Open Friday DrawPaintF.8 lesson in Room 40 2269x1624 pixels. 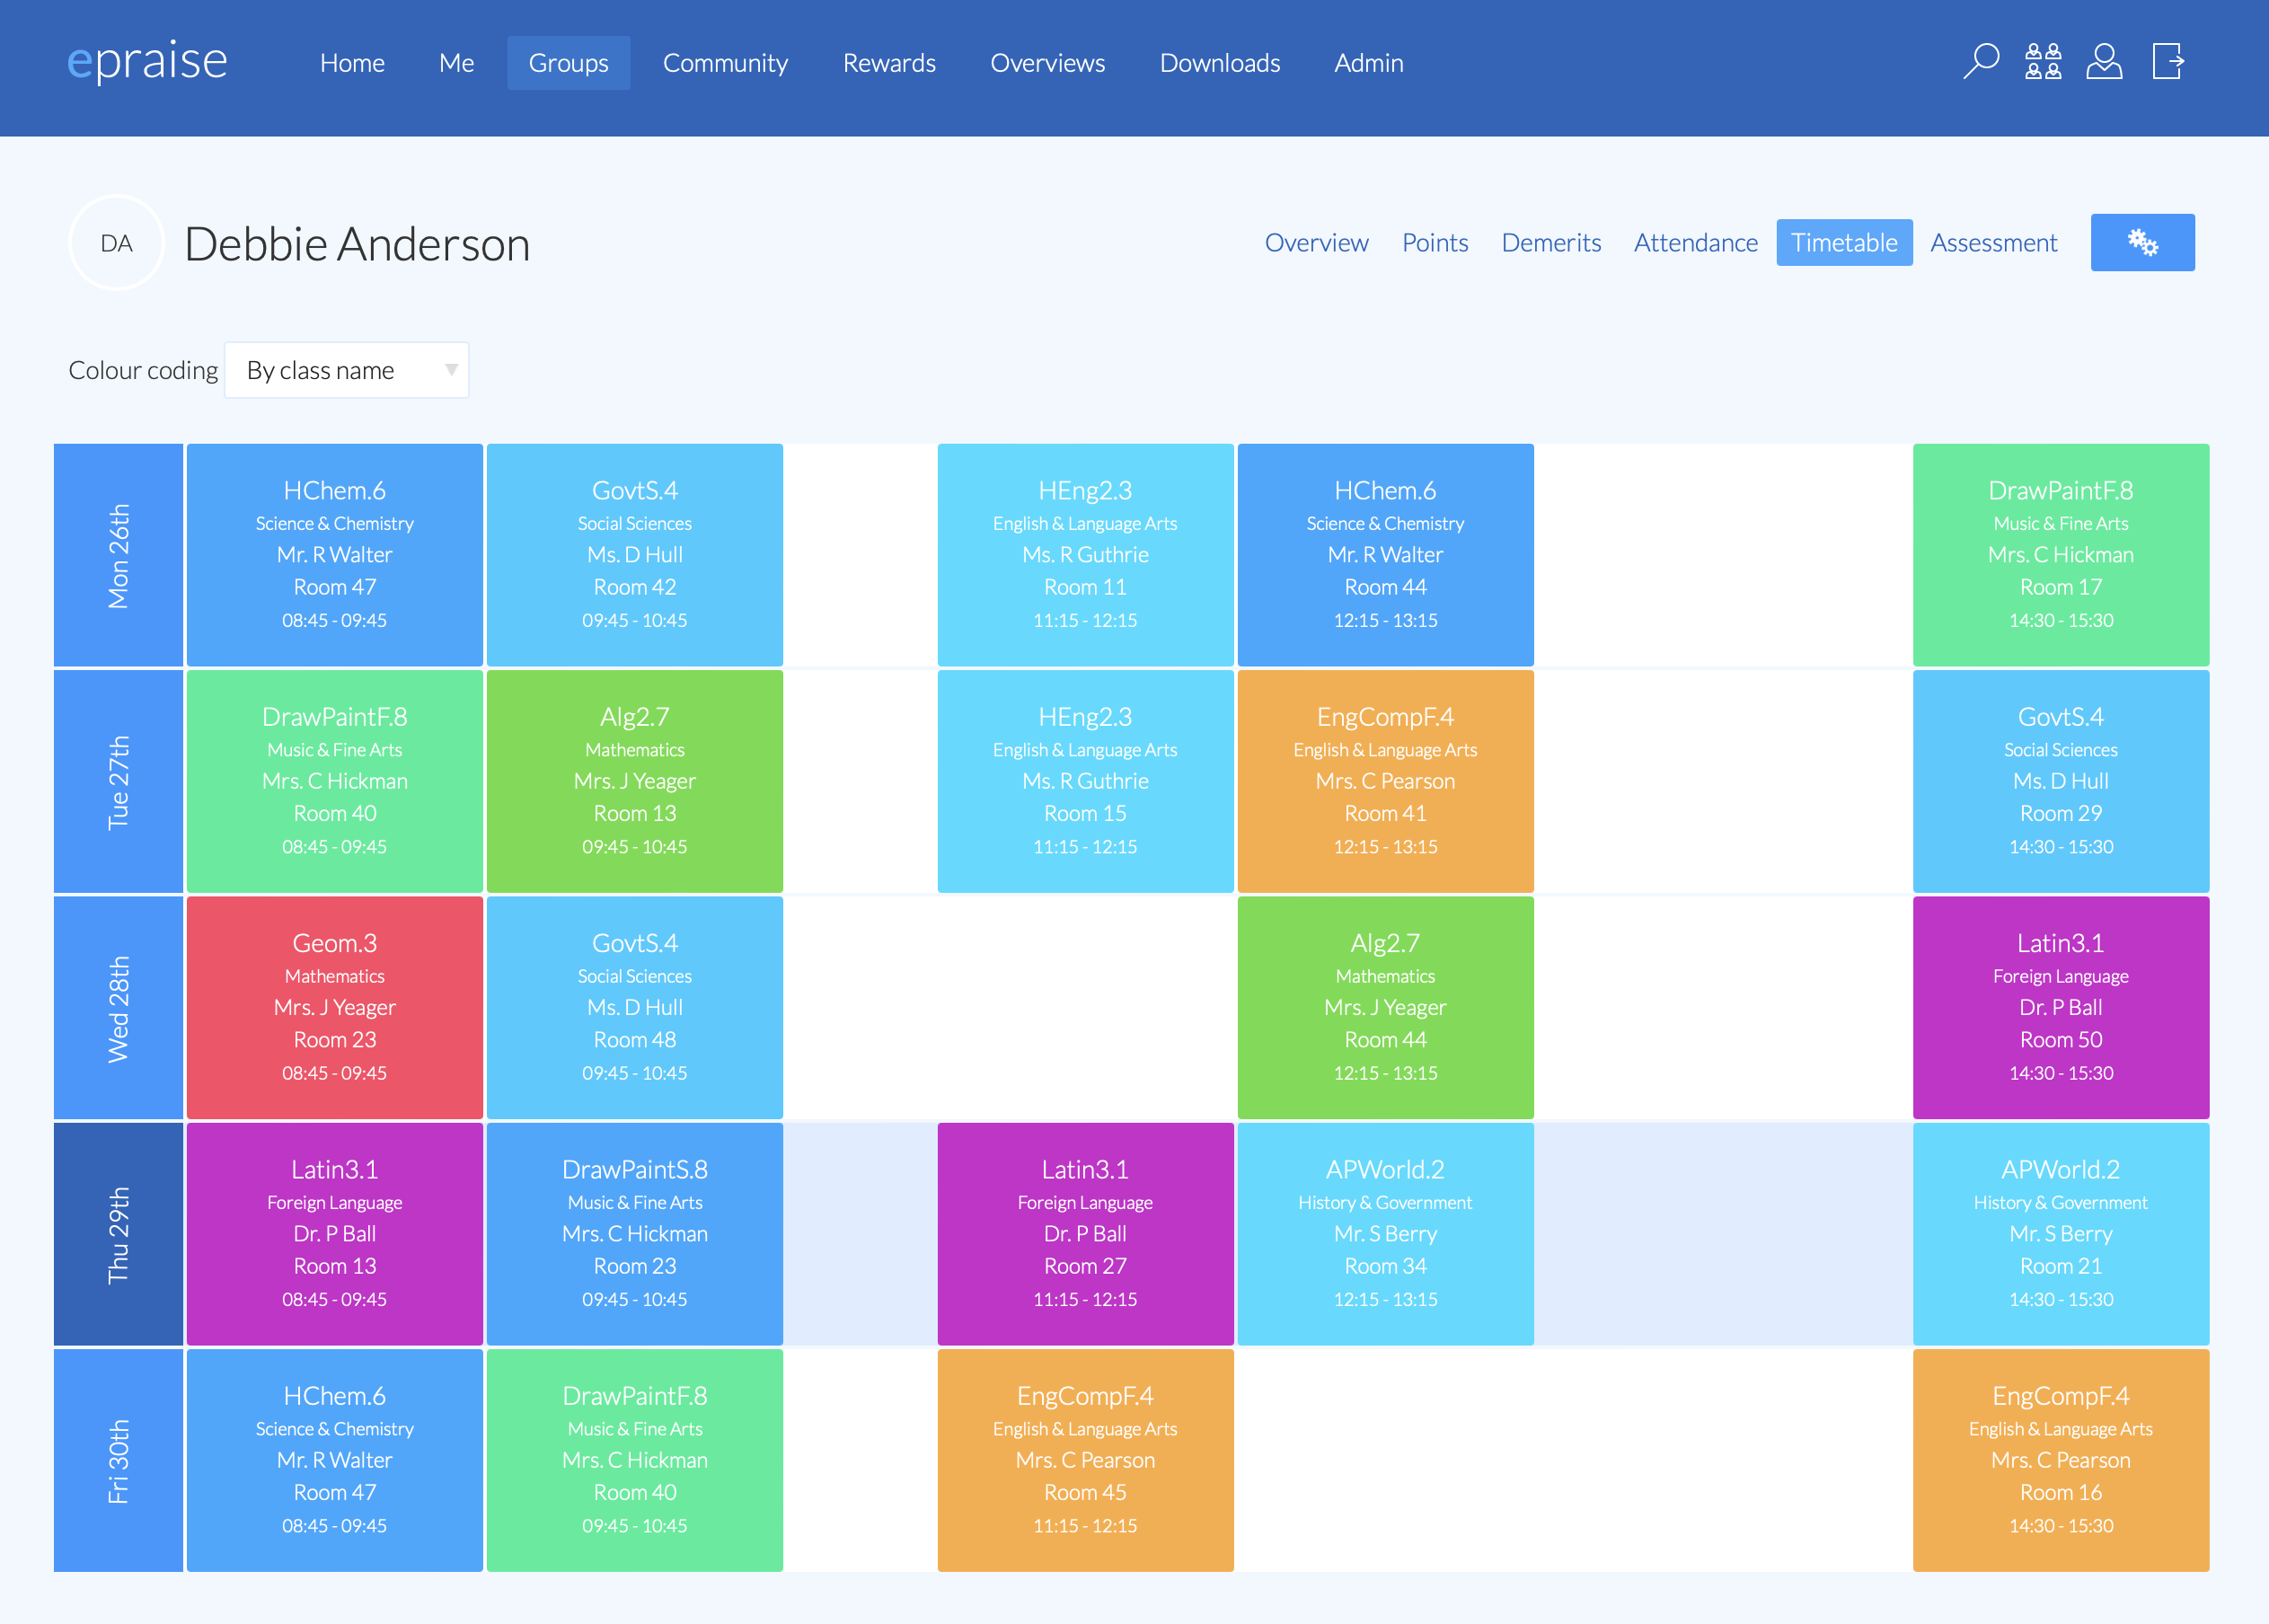point(635,1460)
